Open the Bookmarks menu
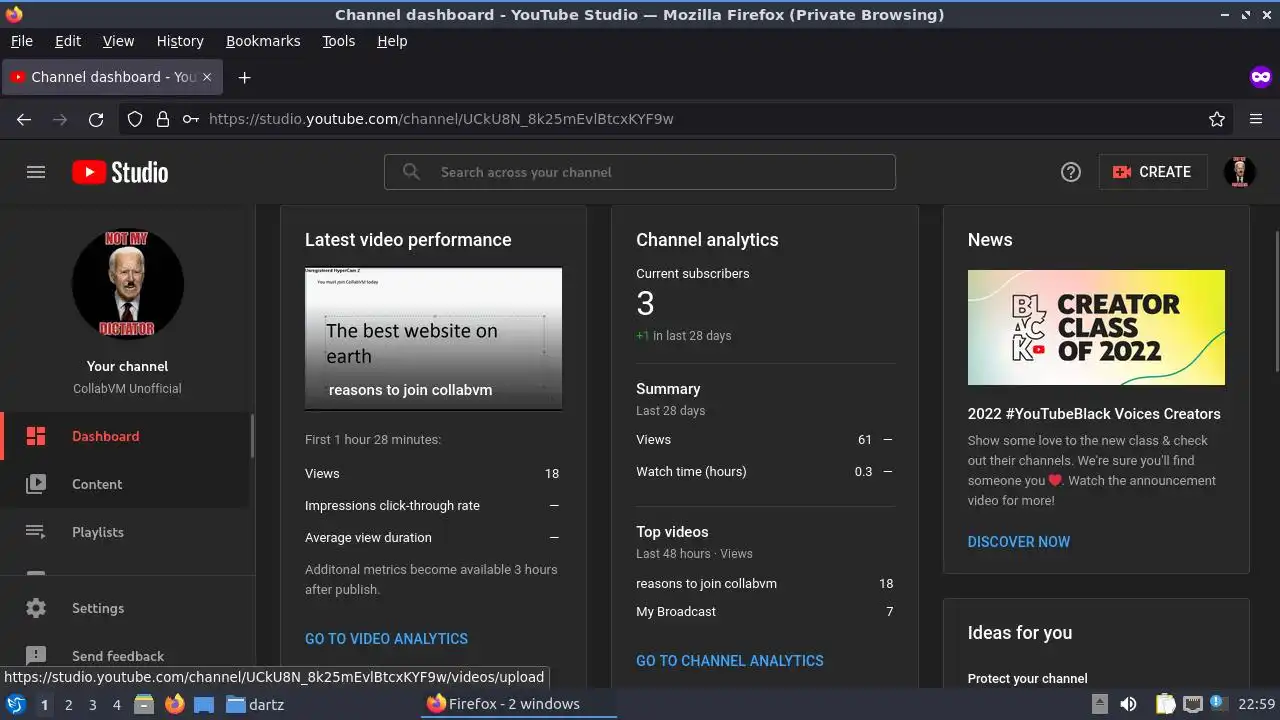Viewport: 1280px width, 720px height. (x=263, y=41)
